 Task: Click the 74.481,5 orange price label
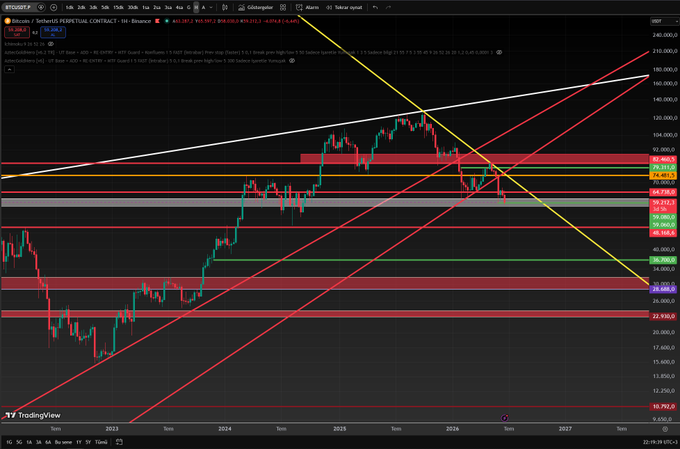(663, 175)
